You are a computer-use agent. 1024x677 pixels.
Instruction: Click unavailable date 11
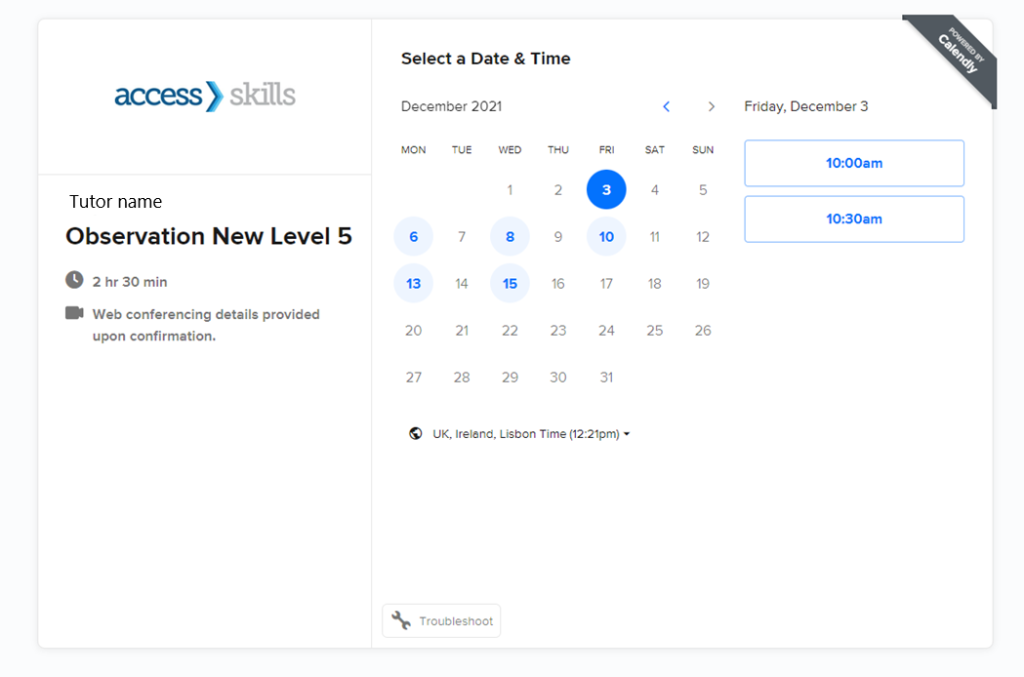tap(654, 237)
